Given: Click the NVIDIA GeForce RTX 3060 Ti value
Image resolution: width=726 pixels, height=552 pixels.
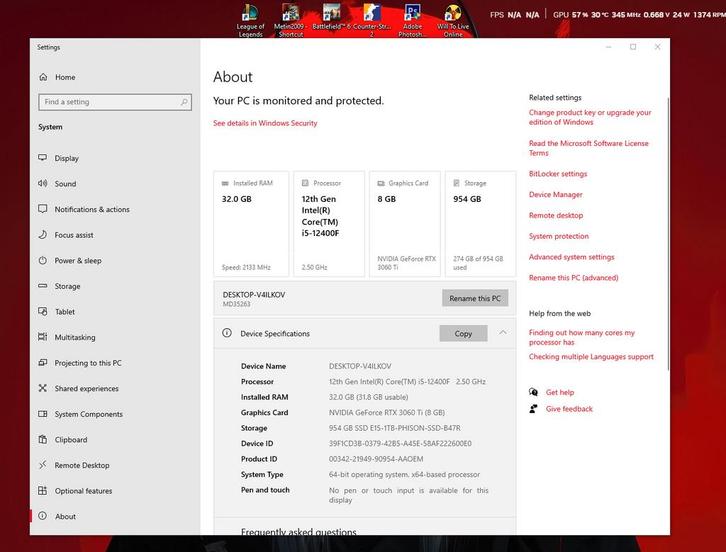Looking at the screenshot, I should point(387,412).
